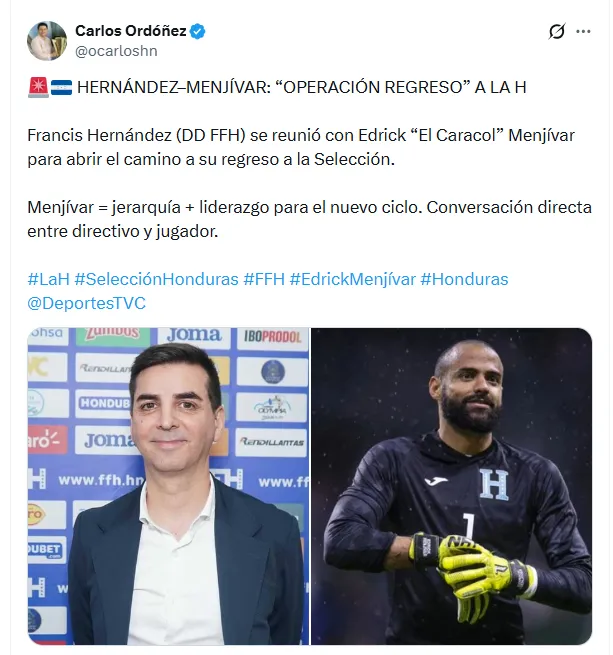Click Carlos Ordóñez profile avatar
Screen dimensions: 613x655
coord(47,41)
